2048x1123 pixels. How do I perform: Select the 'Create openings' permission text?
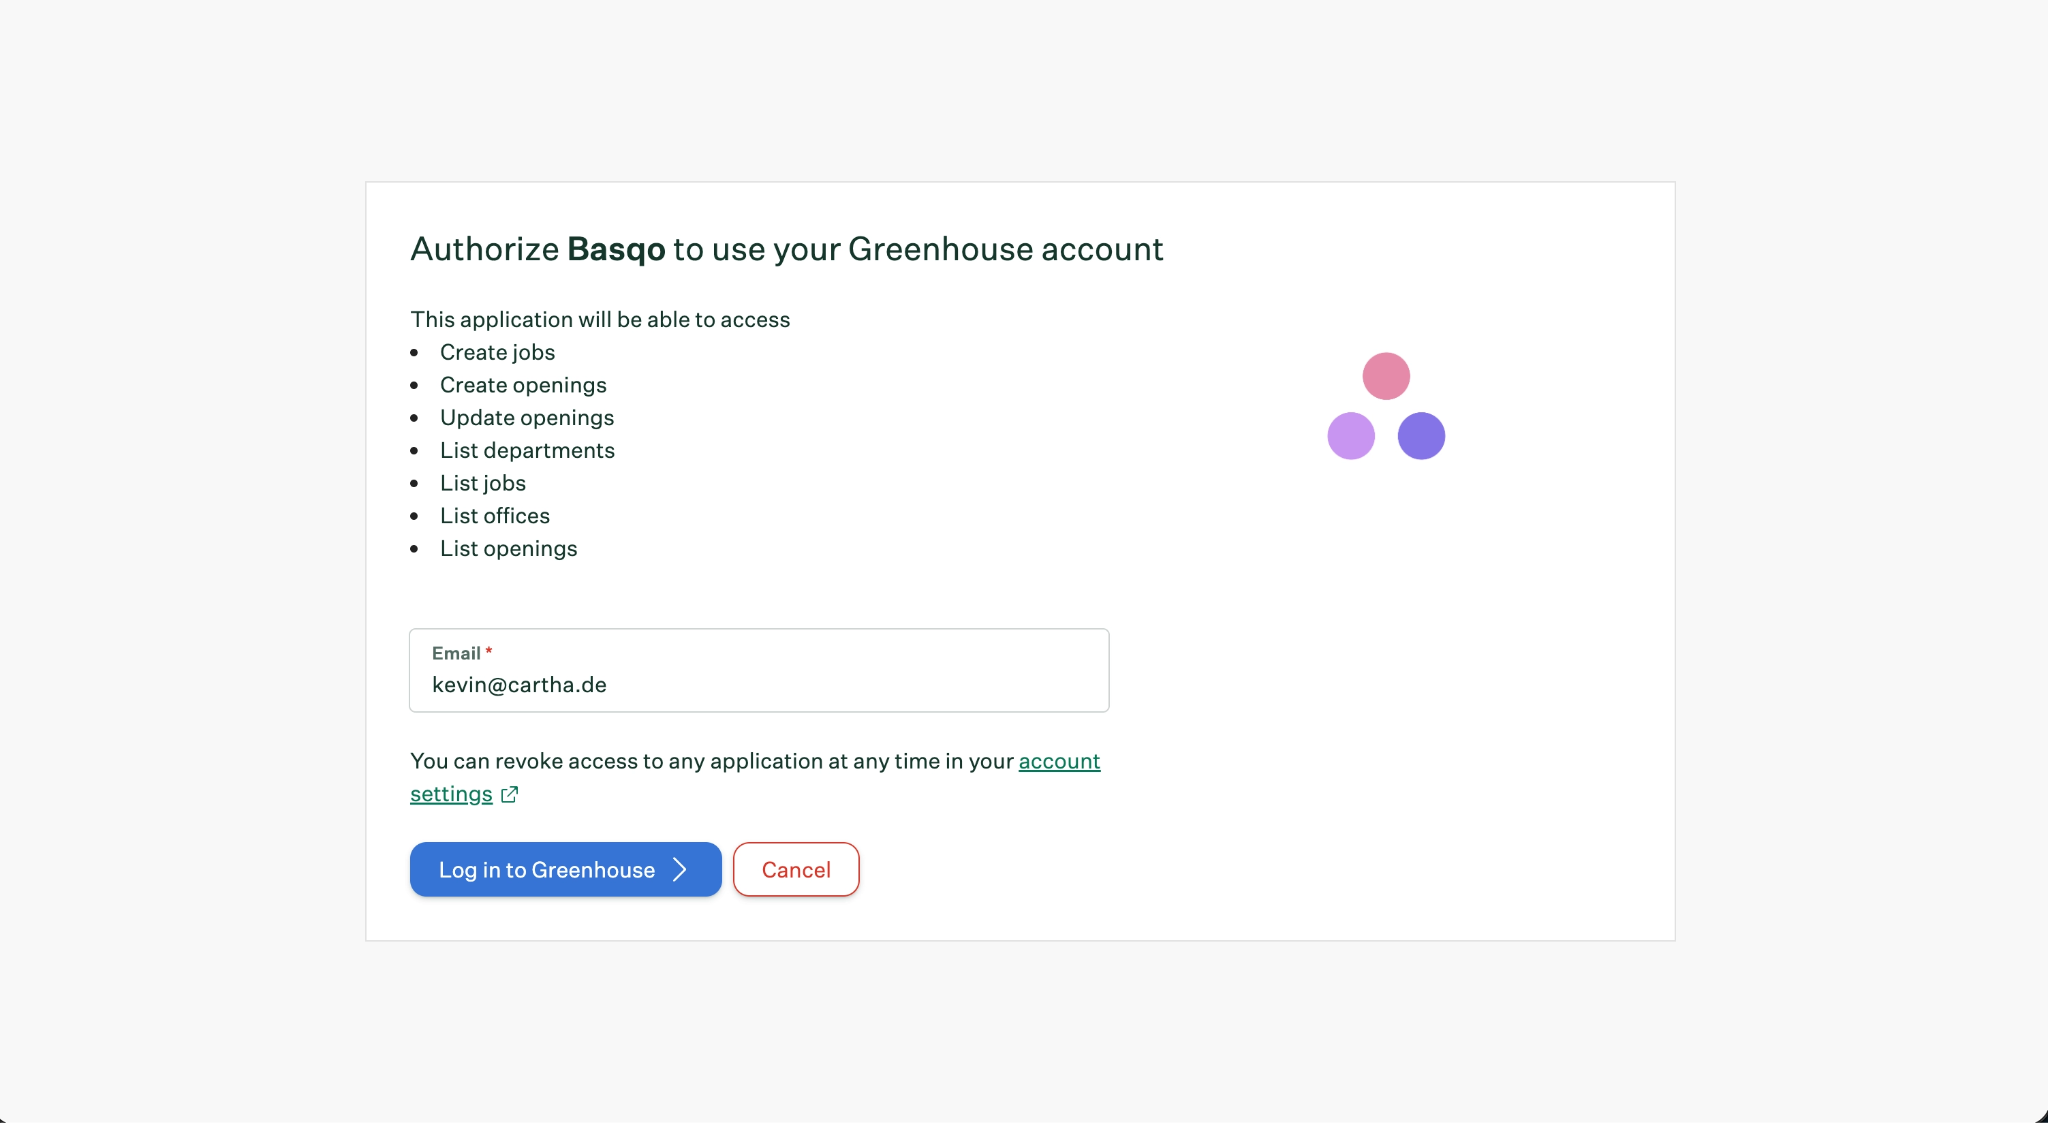(x=523, y=385)
